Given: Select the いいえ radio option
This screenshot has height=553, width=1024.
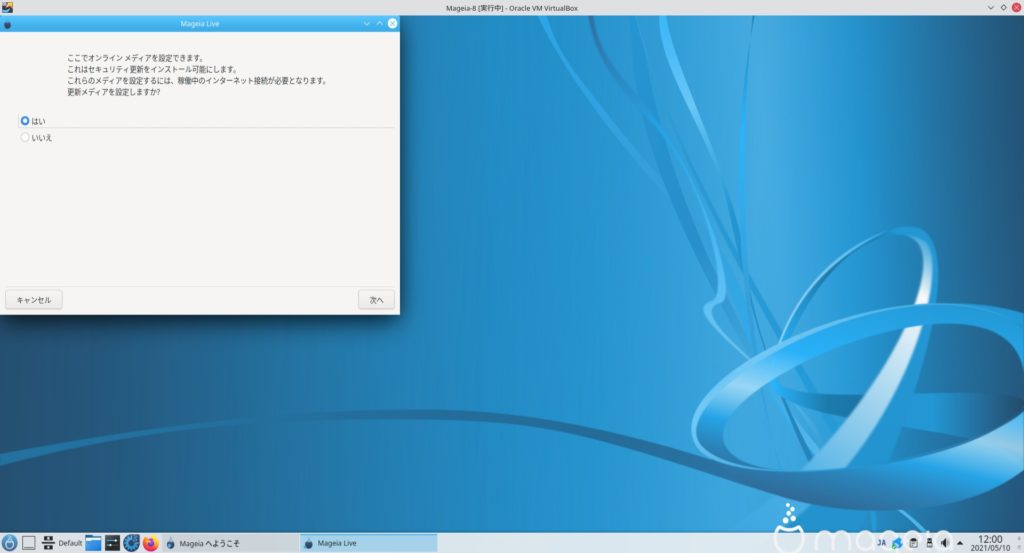Looking at the screenshot, I should [x=25, y=138].
